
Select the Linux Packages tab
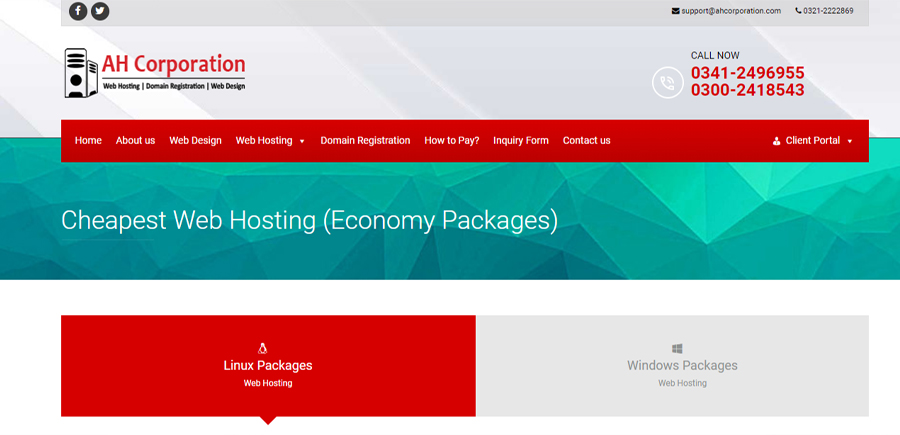(x=268, y=366)
